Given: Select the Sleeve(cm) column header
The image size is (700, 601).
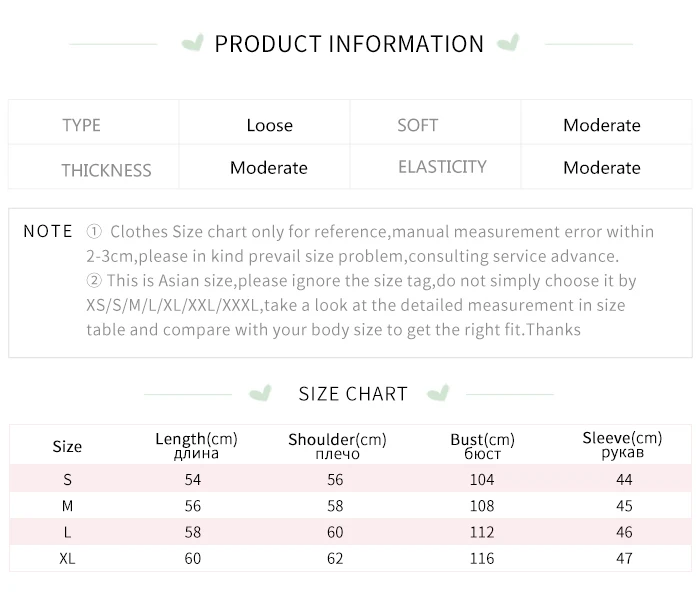Looking at the screenshot, I should (622, 445).
